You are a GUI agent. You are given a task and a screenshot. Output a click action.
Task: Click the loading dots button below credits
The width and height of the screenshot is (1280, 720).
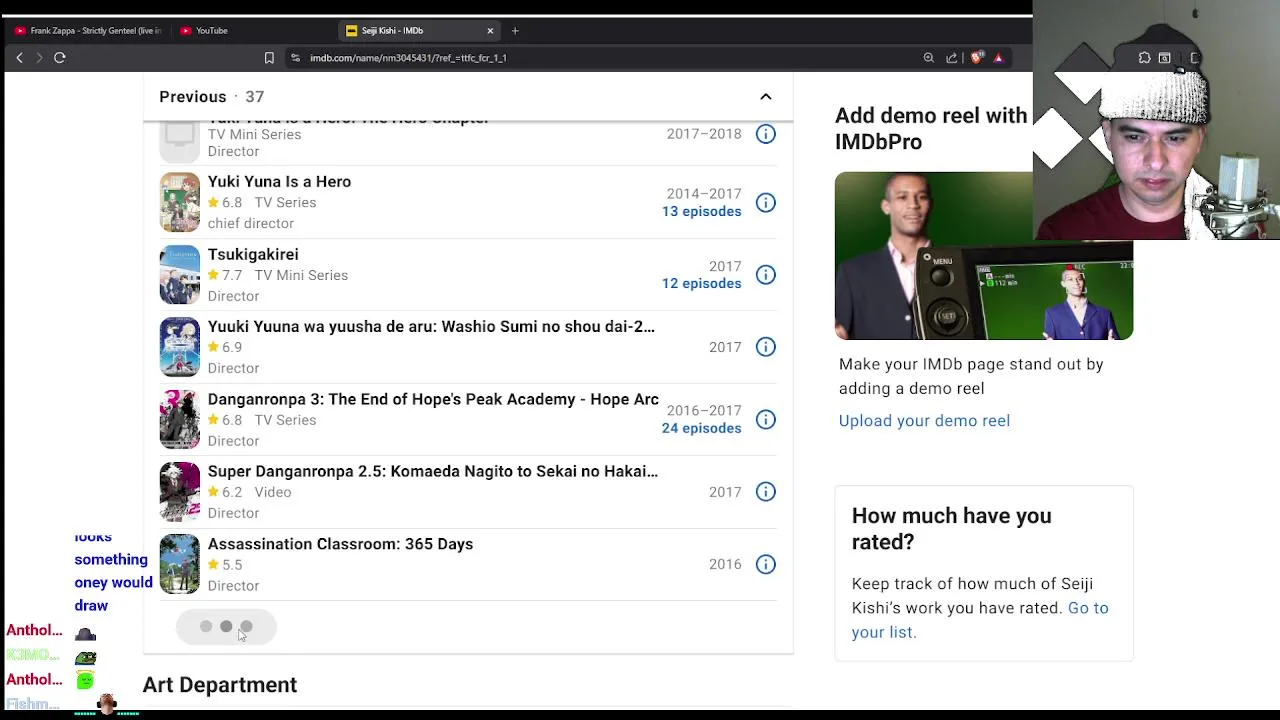coord(226,627)
